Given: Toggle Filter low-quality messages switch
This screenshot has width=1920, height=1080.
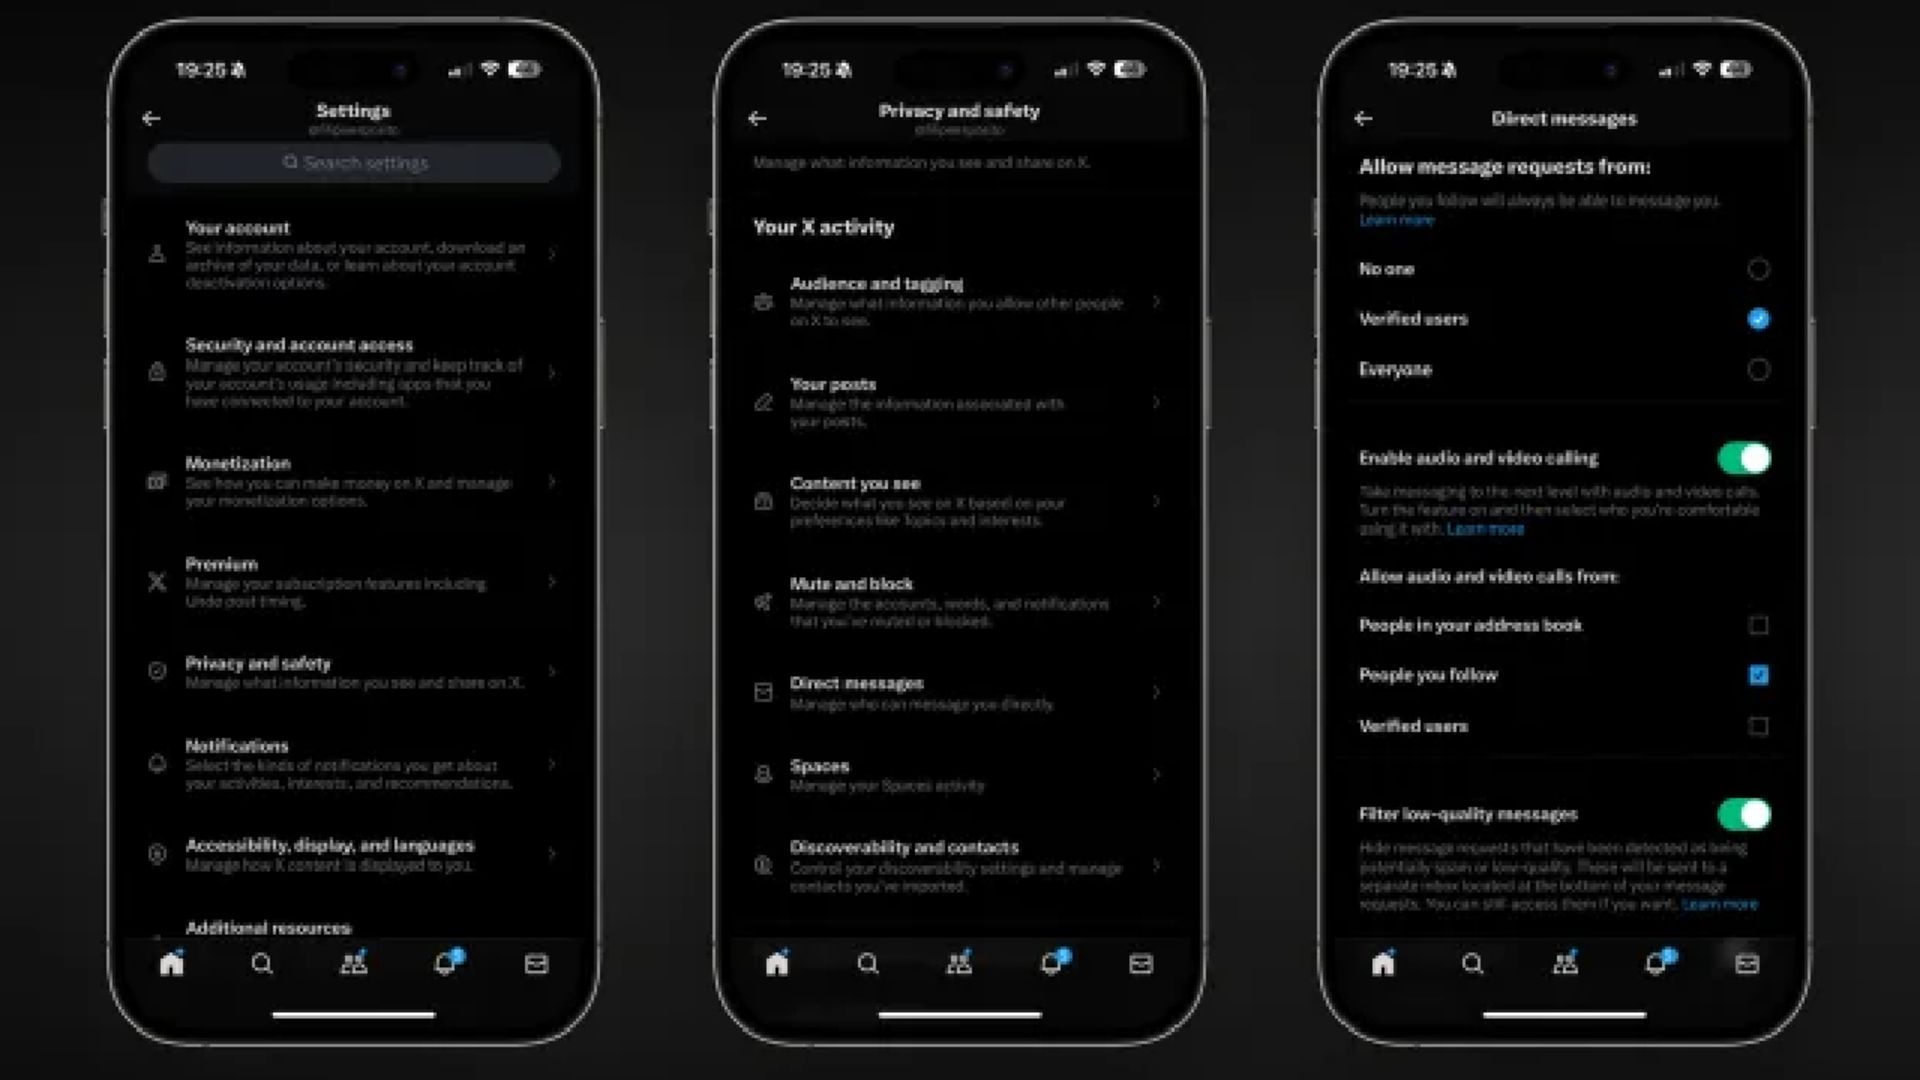Looking at the screenshot, I should (x=1743, y=815).
